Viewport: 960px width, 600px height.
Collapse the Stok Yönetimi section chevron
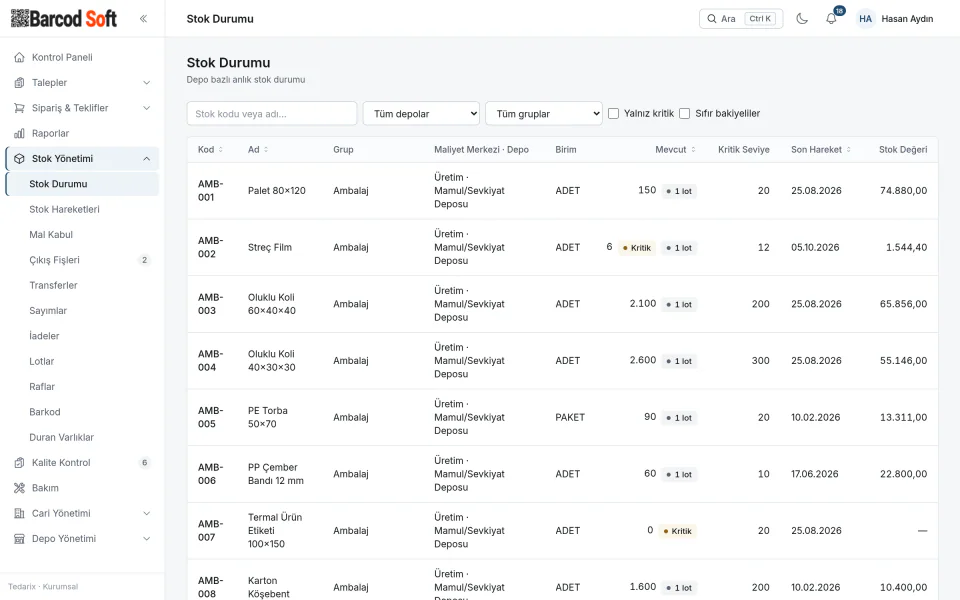[x=146, y=159]
